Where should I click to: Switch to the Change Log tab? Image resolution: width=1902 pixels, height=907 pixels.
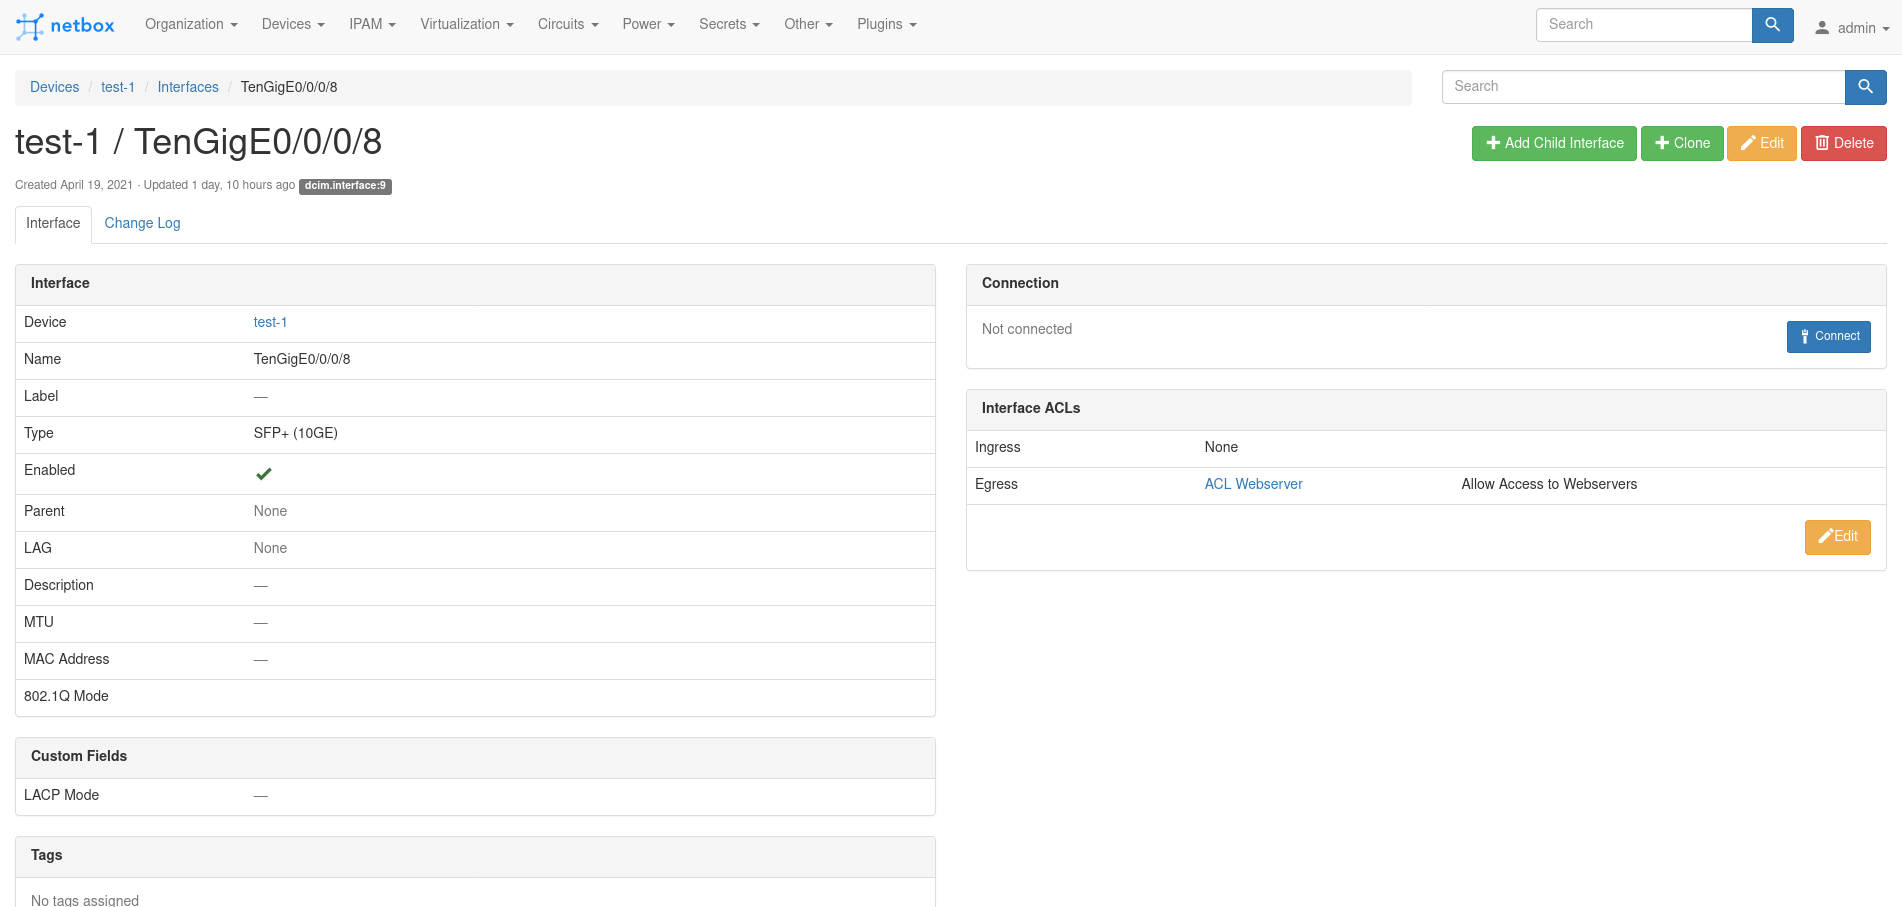click(142, 223)
